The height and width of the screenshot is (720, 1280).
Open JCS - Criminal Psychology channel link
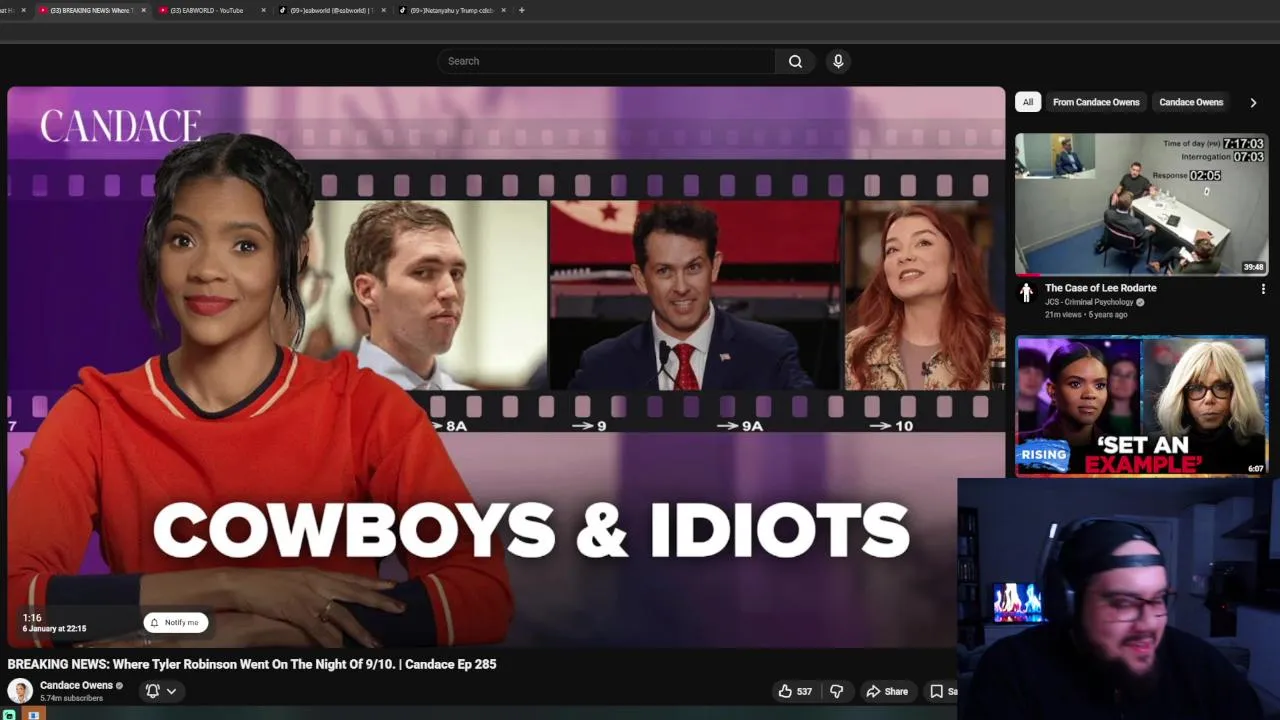point(1089,302)
